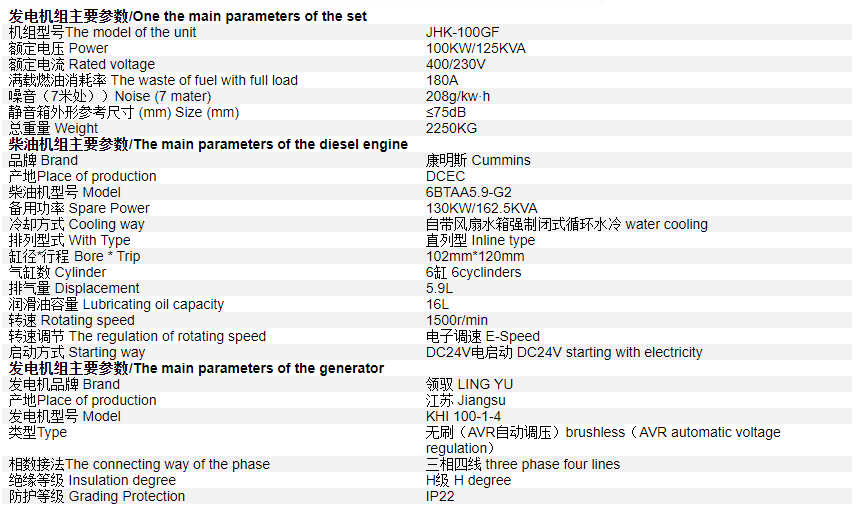Select the main parameters of the generator heading
The width and height of the screenshot is (862, 515).
click(196, 368)
